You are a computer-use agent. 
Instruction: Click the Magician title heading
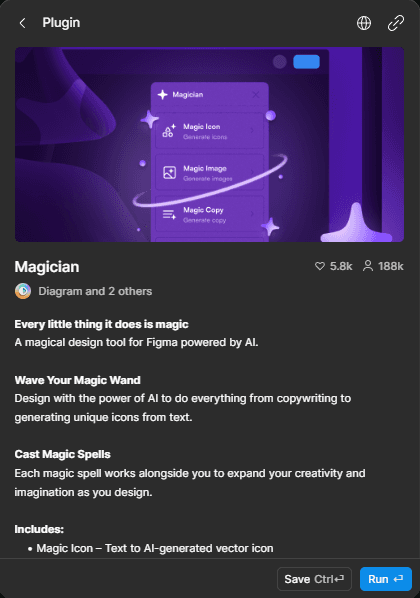click(x=47, y=267)
